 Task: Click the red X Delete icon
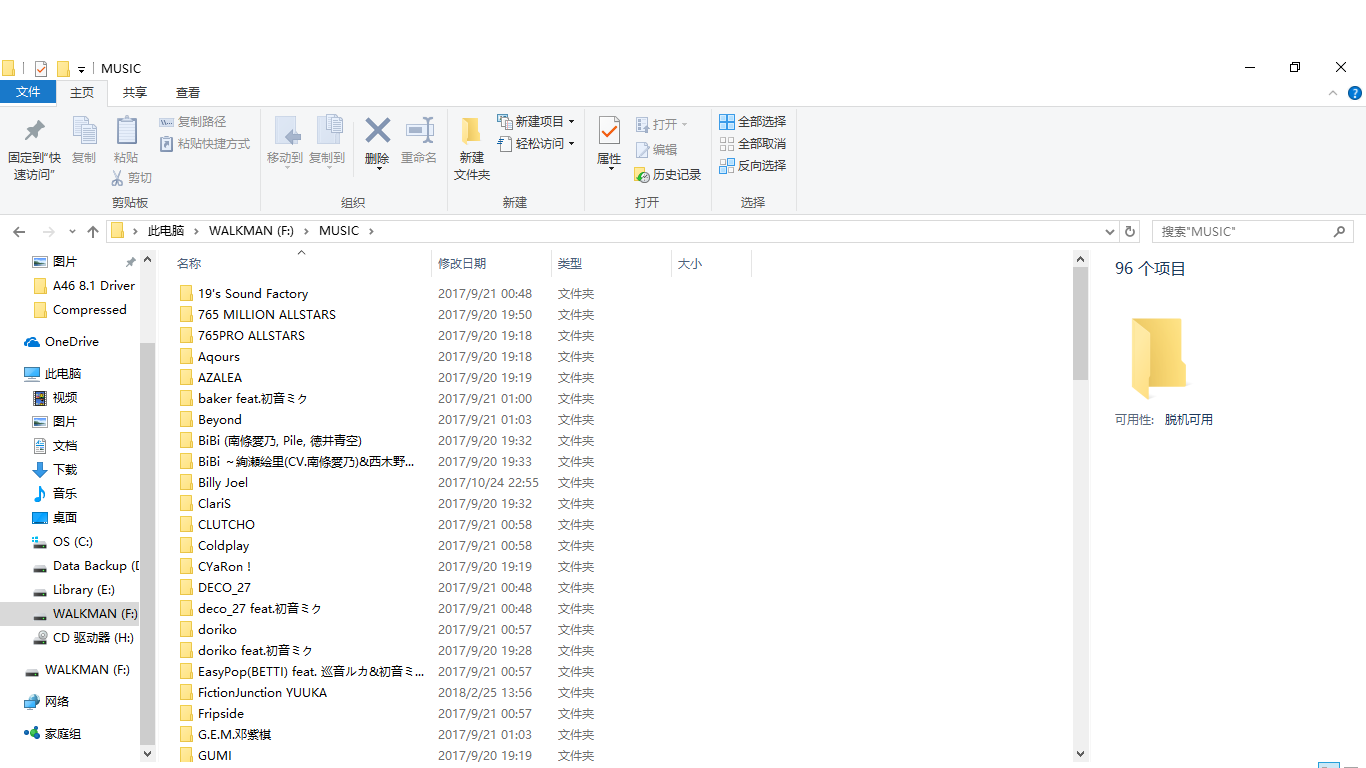pos(377,130)
